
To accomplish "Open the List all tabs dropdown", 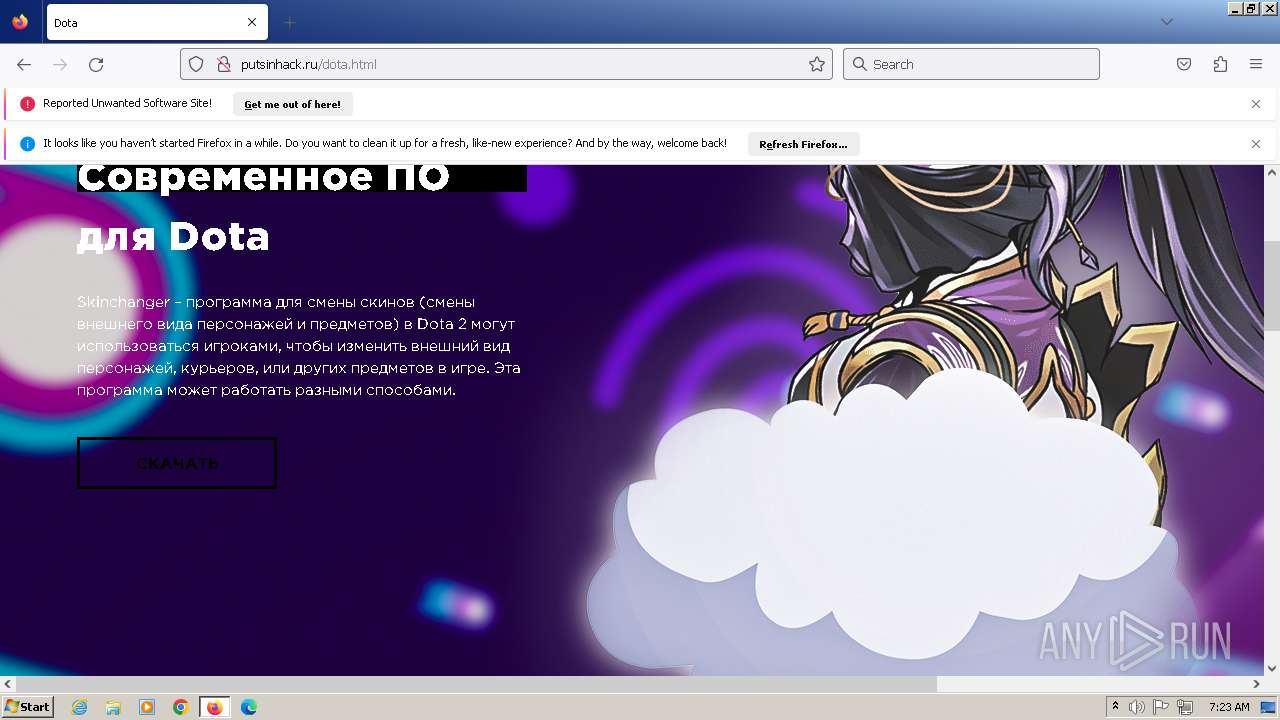I will click(x=1166, y=22).
